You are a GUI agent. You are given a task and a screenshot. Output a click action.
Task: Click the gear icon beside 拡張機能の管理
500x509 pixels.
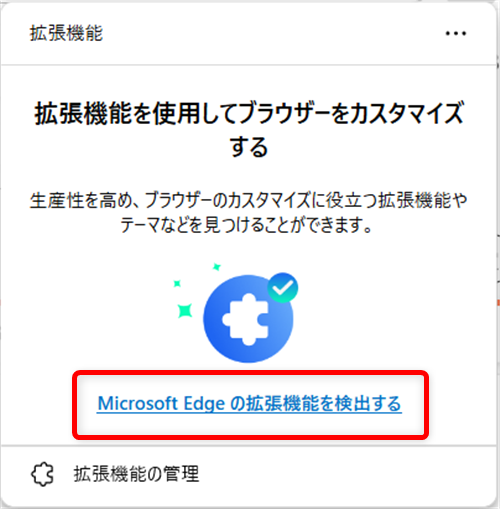(42, 474)
